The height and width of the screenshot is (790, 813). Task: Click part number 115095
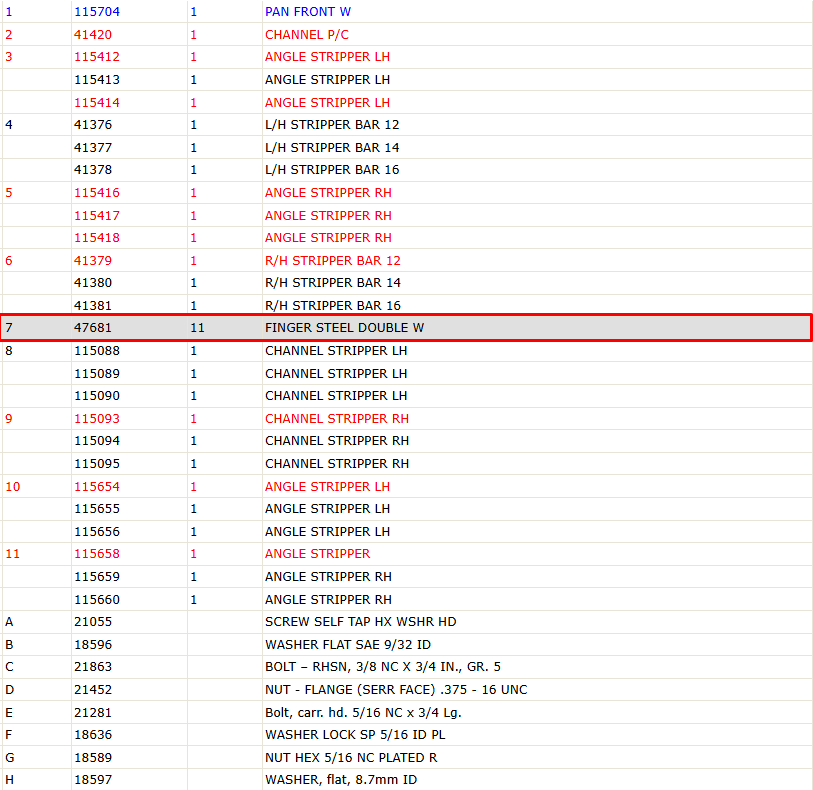click(97, 464)
